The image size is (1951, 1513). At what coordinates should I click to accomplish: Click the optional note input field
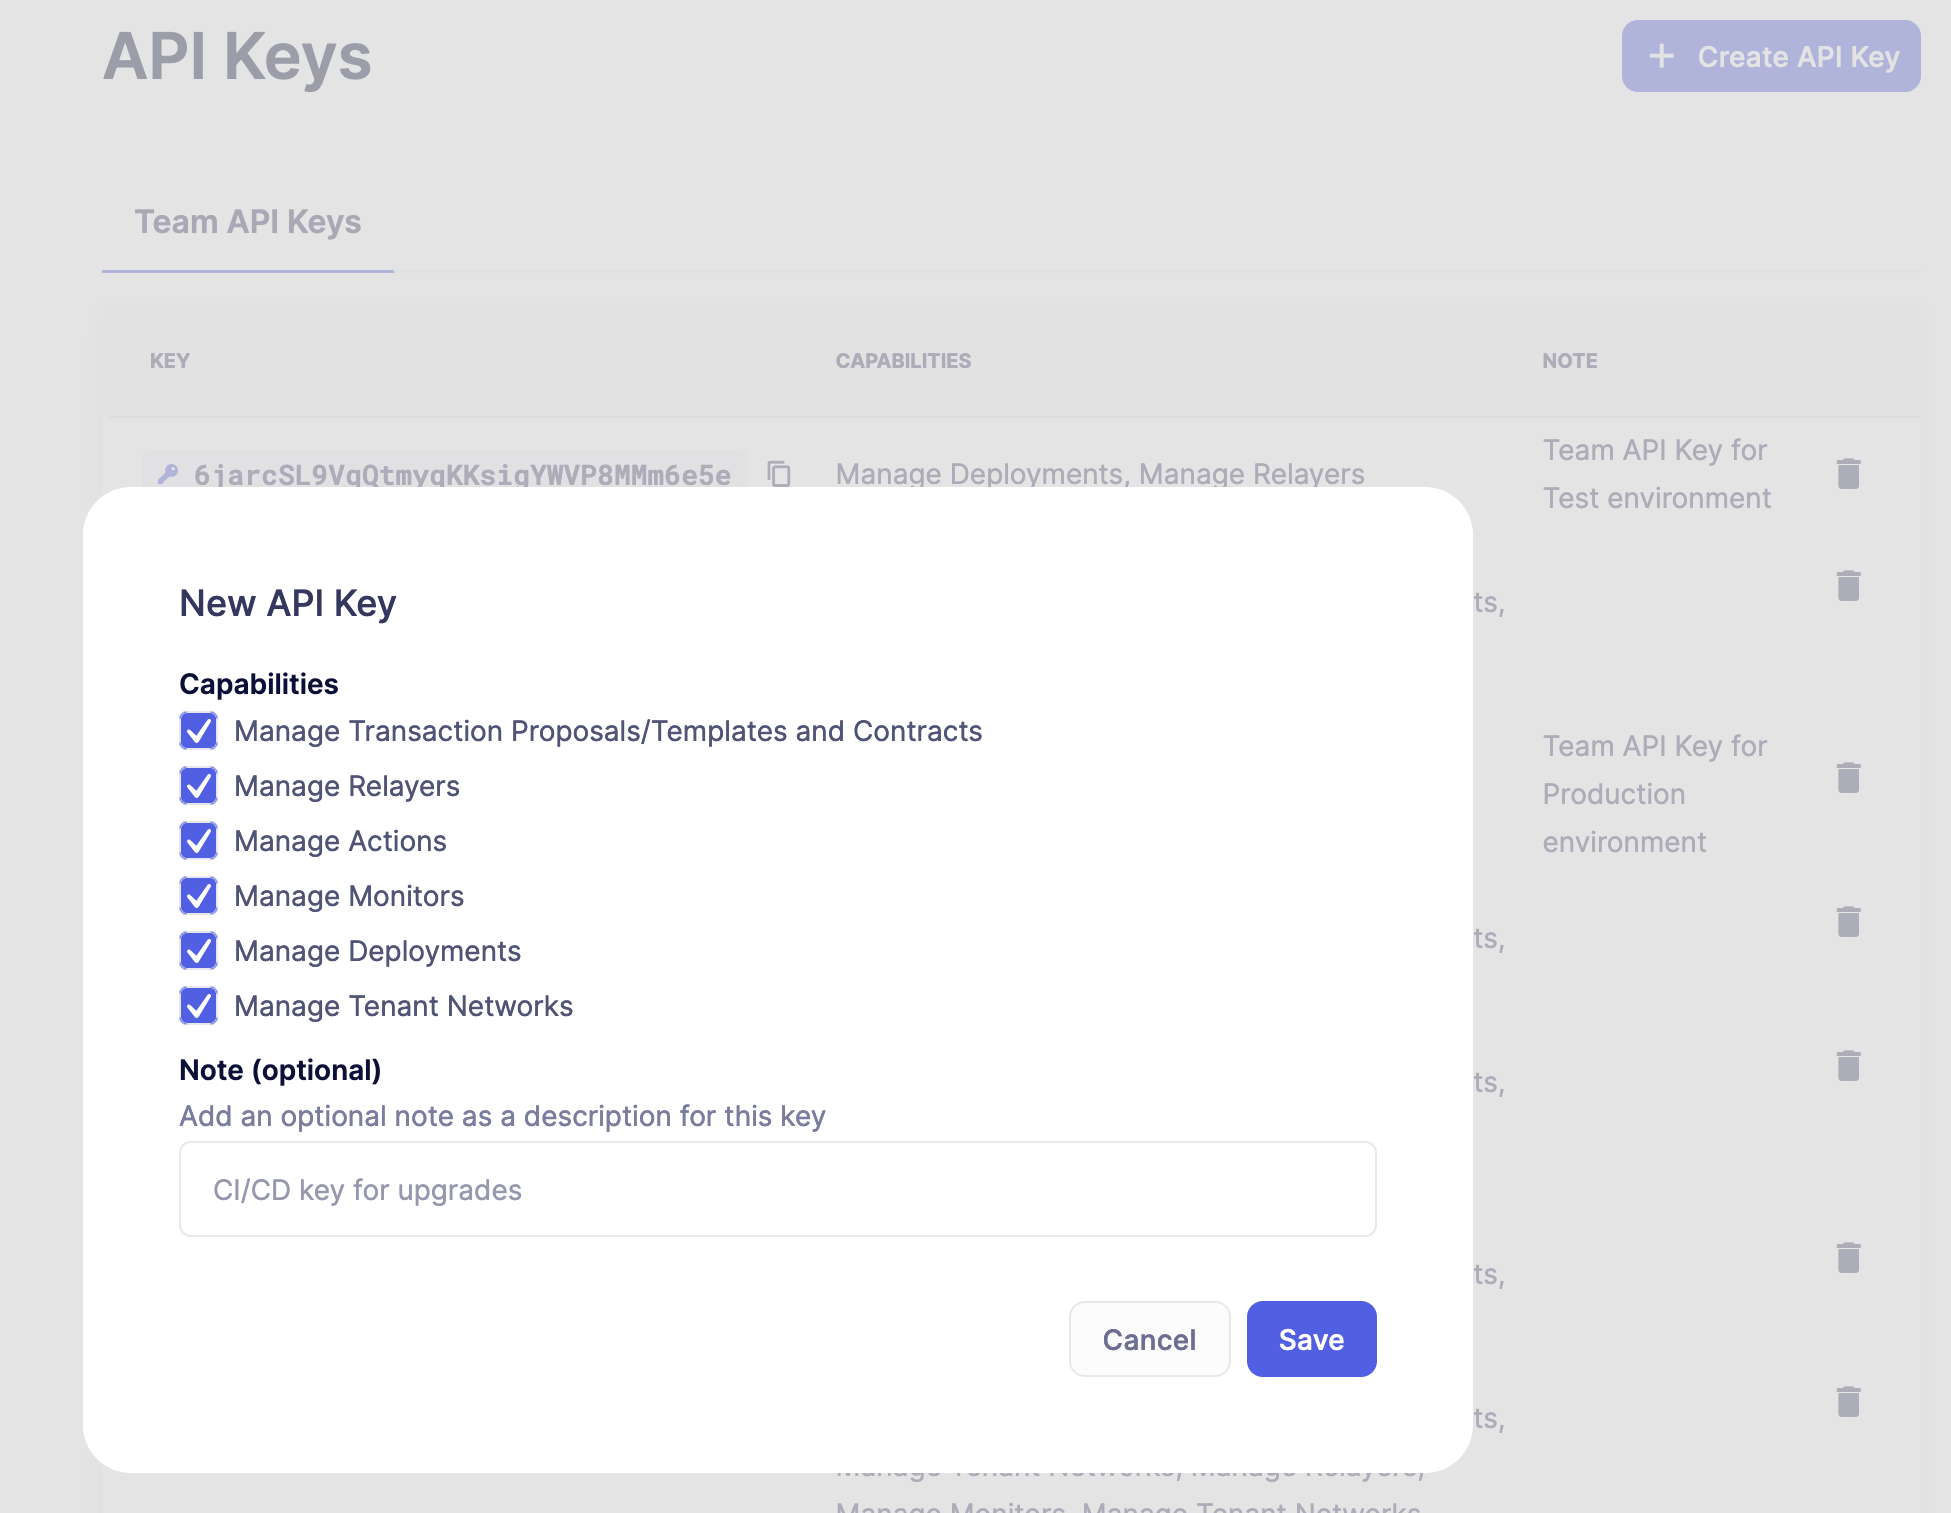[778, 1189]
